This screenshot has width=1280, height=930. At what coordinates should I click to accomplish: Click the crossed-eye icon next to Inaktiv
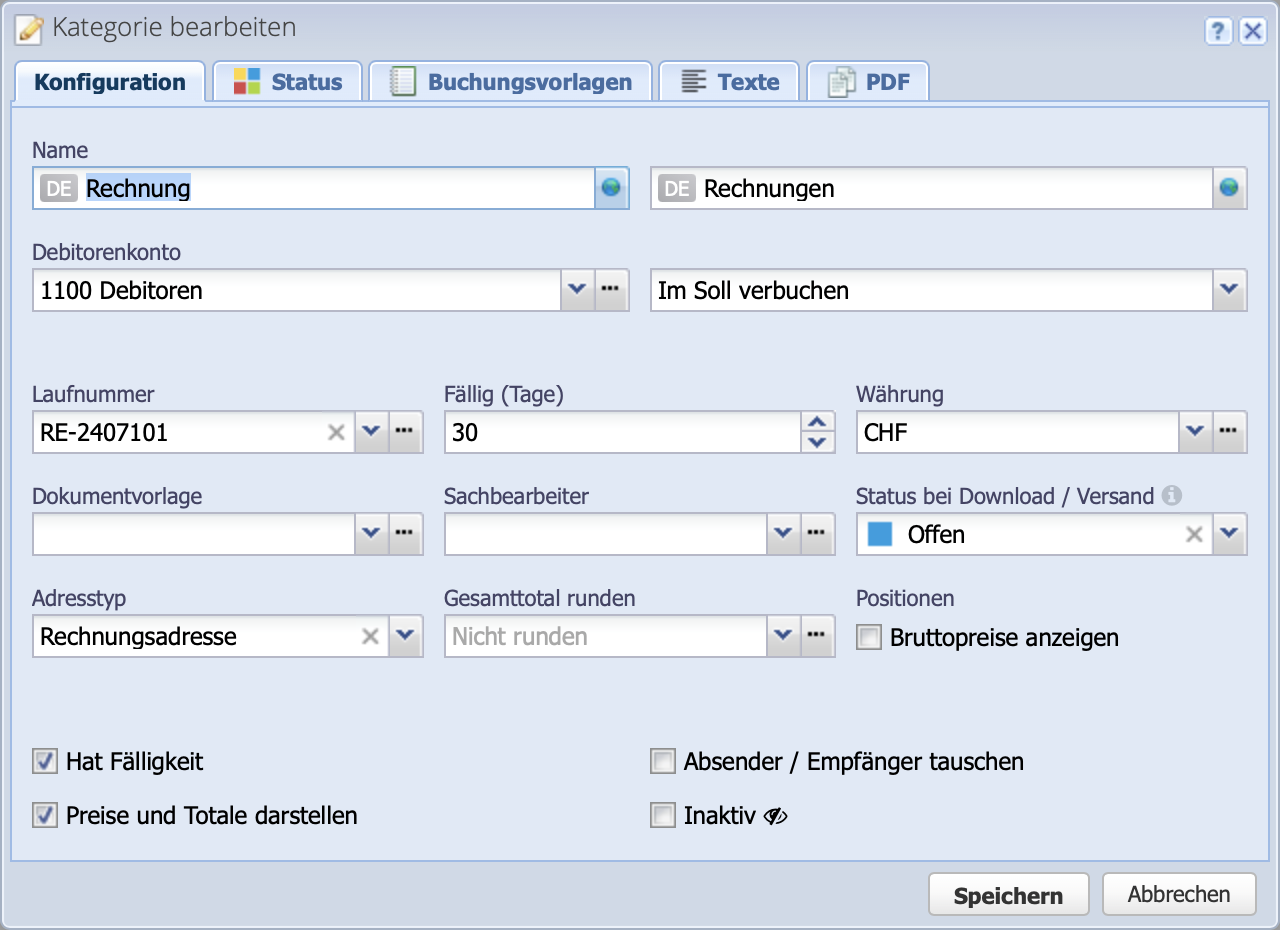[x=776, y=816]
